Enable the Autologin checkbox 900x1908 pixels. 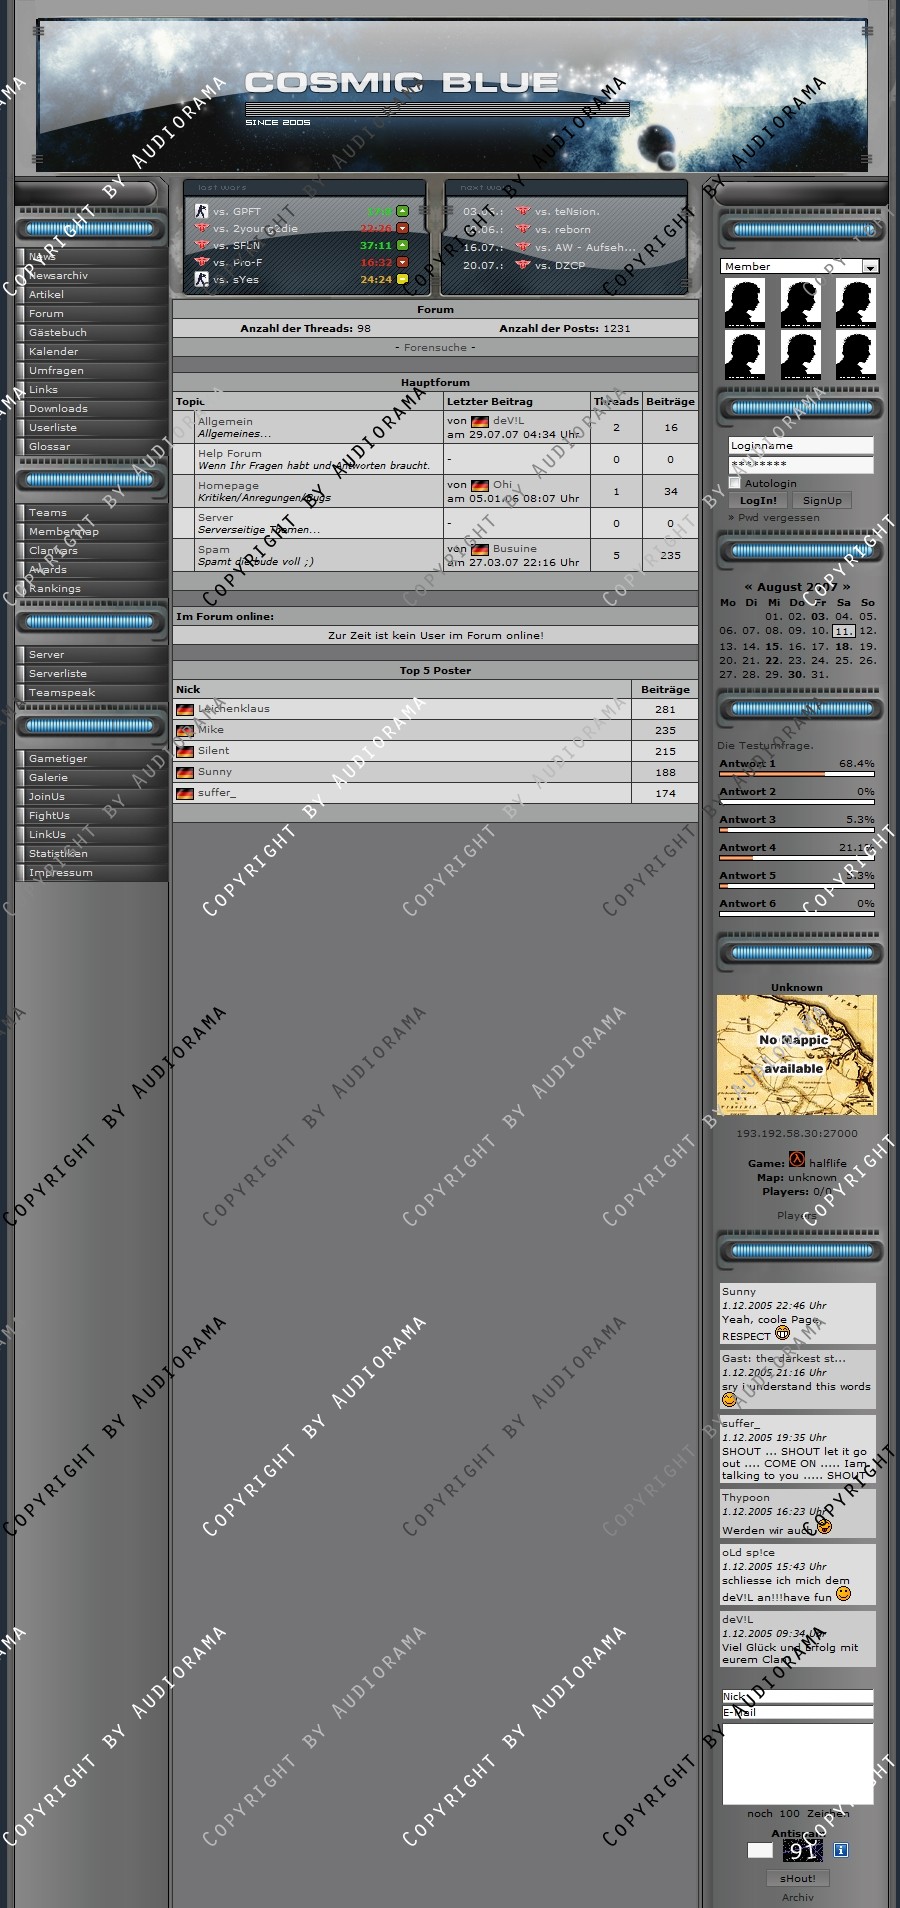pos(735,483)
